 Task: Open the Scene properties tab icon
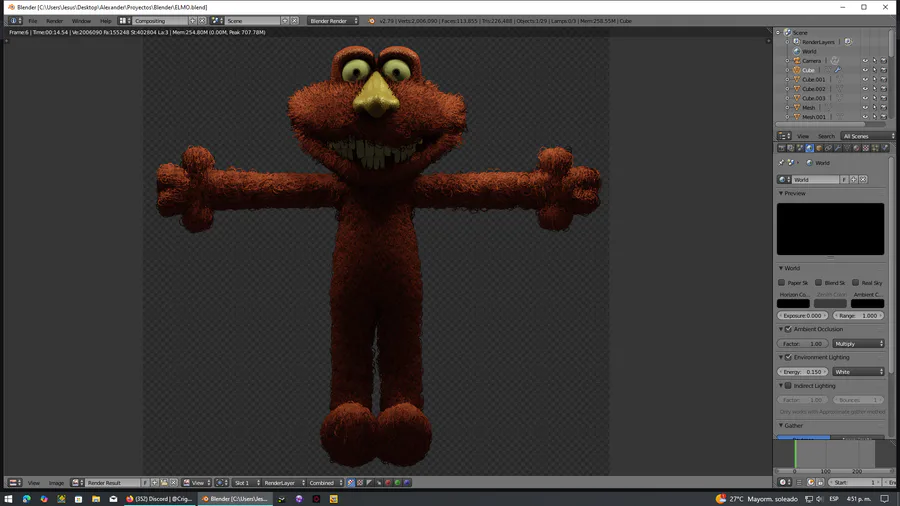click(800, 148)
